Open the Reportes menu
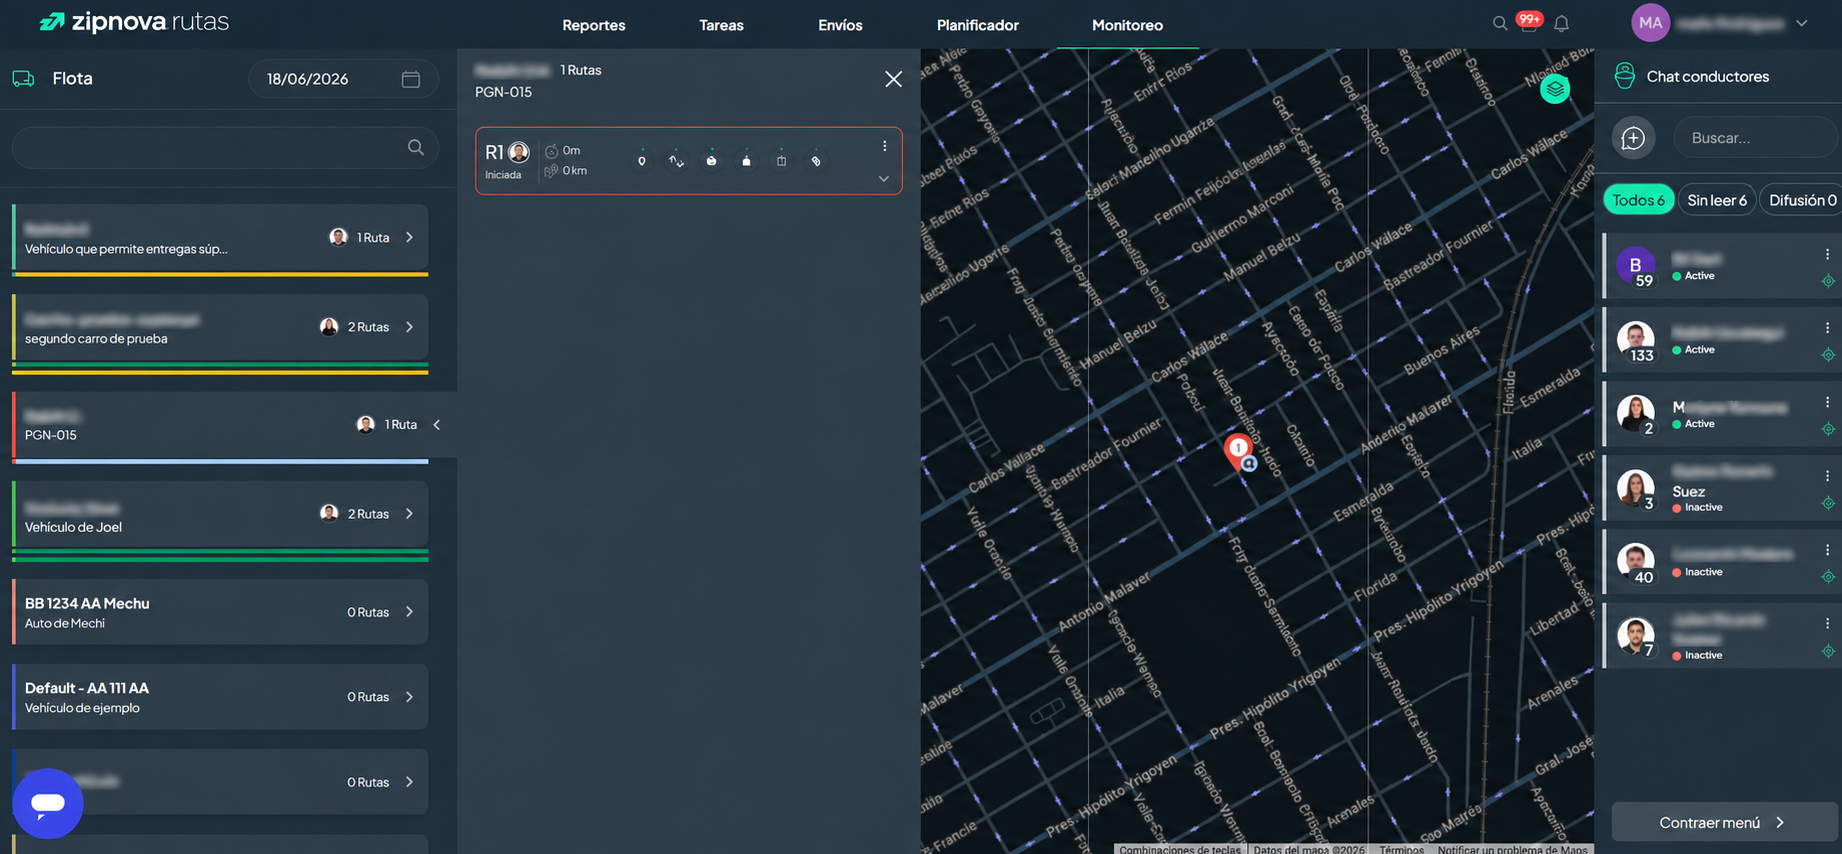 pos(594,25)
